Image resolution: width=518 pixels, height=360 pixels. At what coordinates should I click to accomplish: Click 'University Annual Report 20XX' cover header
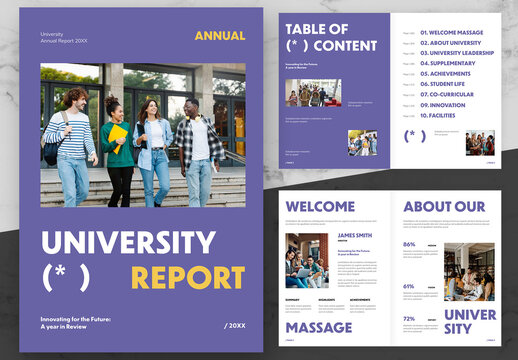pos(64,37)
